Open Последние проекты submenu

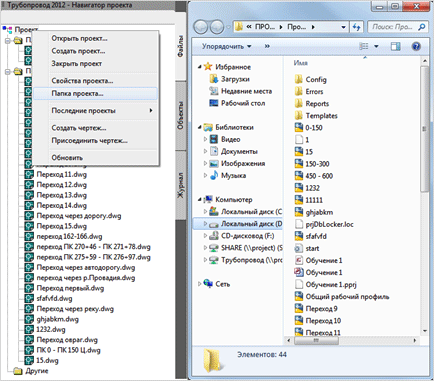tap(95, 111)
